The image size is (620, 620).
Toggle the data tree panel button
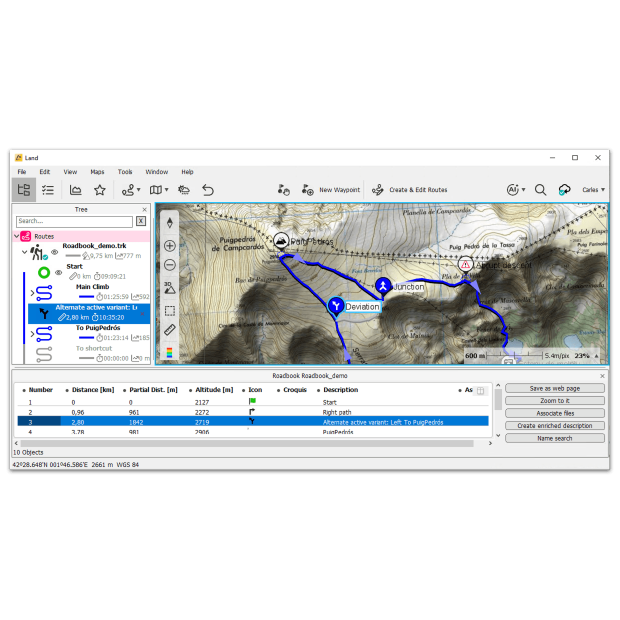click(24, 190)
